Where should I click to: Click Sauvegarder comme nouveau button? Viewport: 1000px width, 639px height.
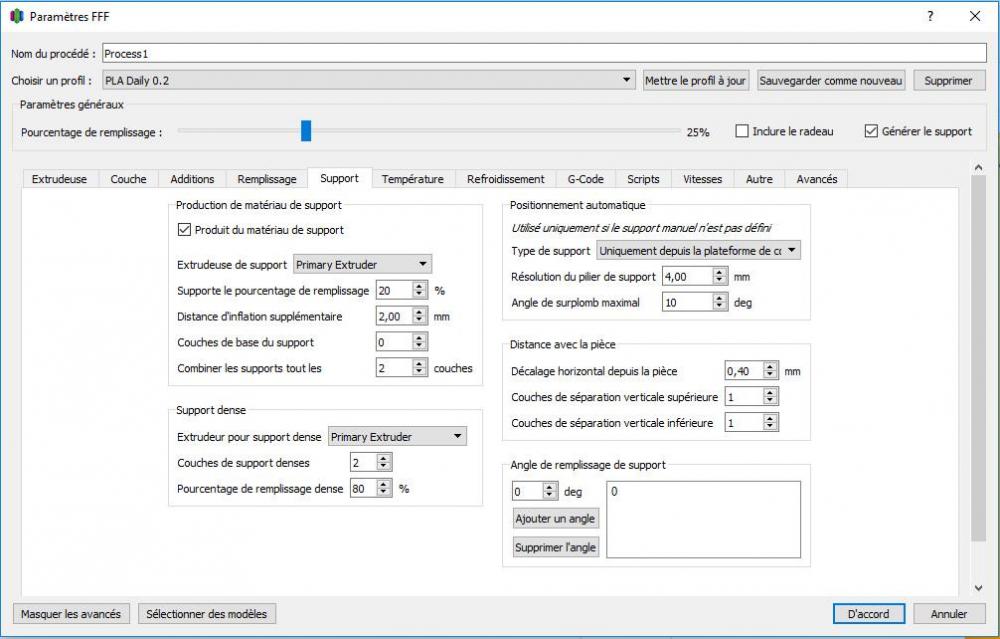830,80
